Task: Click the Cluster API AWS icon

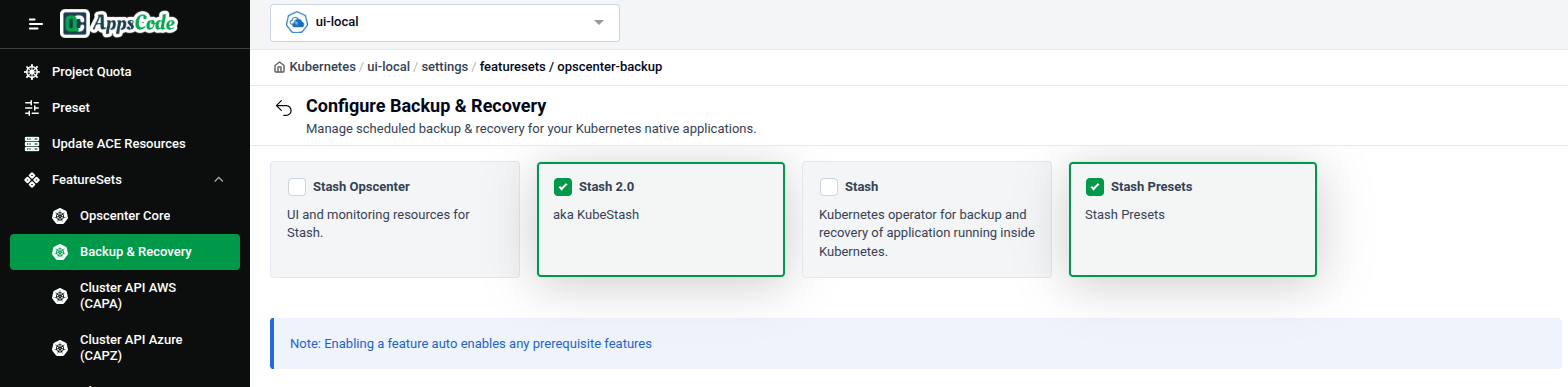Action: tap(60, 296)
